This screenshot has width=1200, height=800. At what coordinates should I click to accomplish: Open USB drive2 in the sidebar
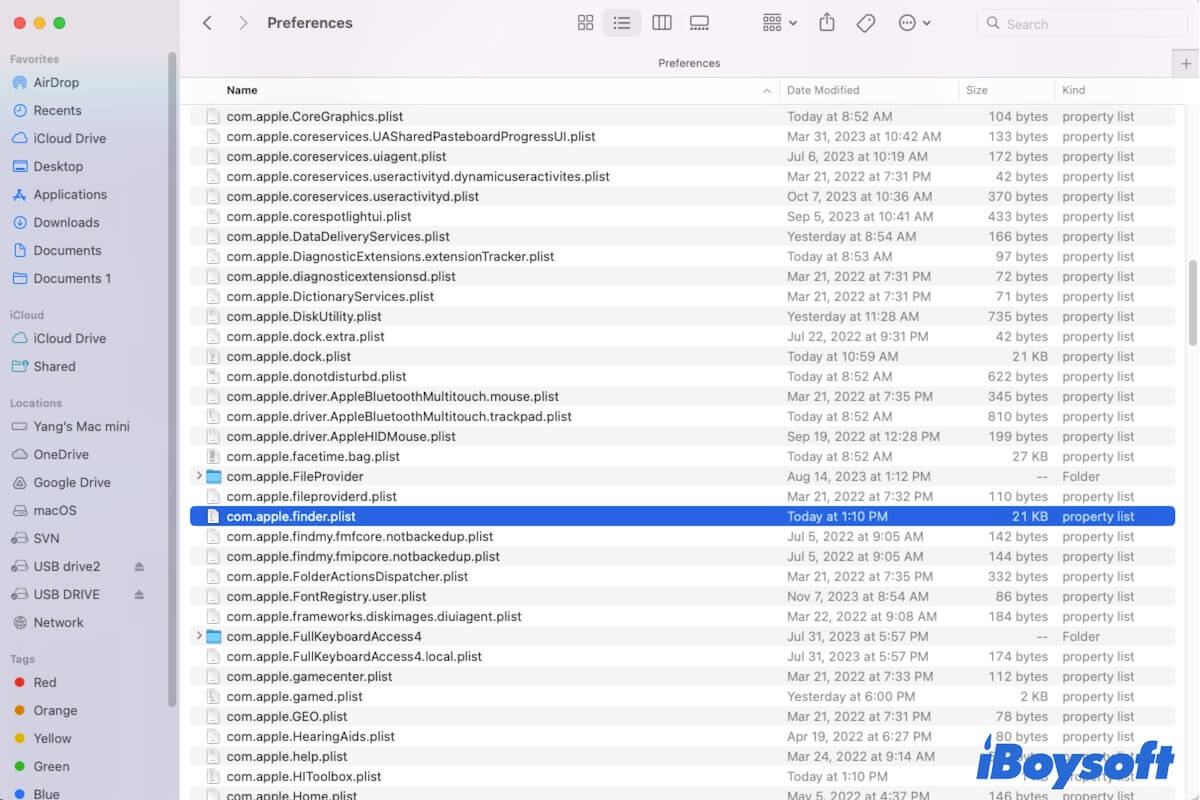67,567
